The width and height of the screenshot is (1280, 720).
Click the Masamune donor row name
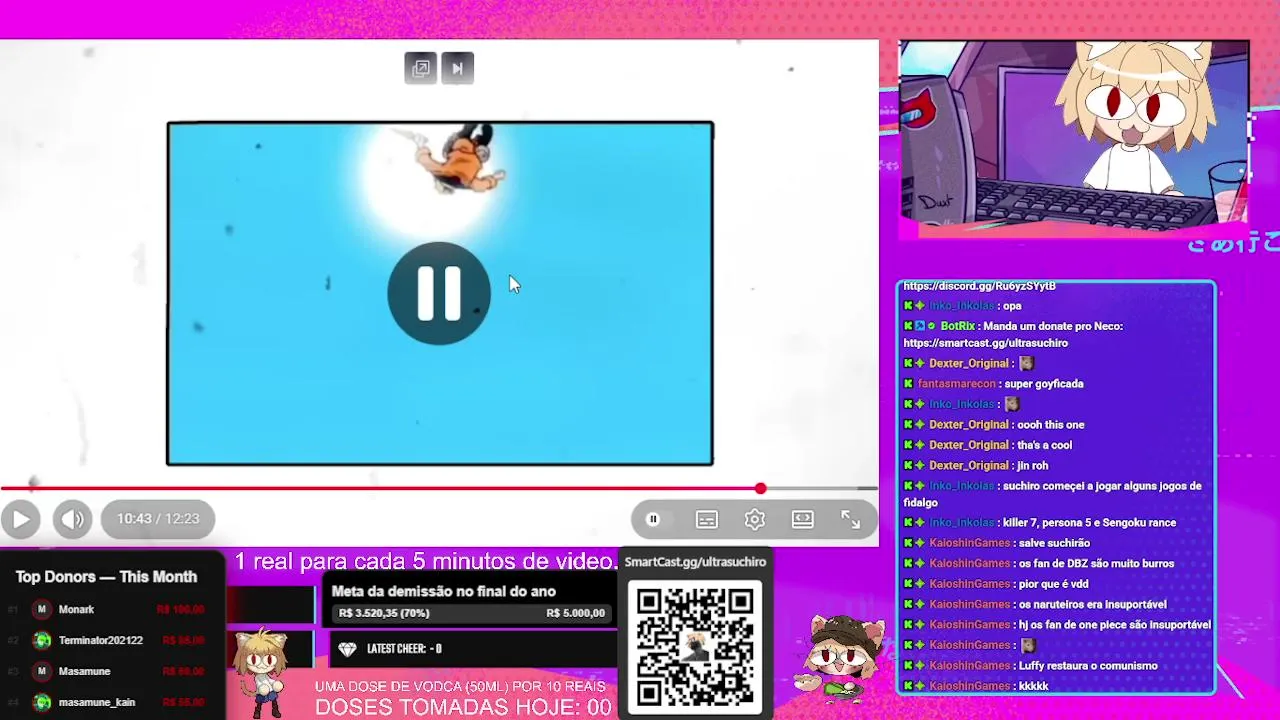tap(84, 671)
